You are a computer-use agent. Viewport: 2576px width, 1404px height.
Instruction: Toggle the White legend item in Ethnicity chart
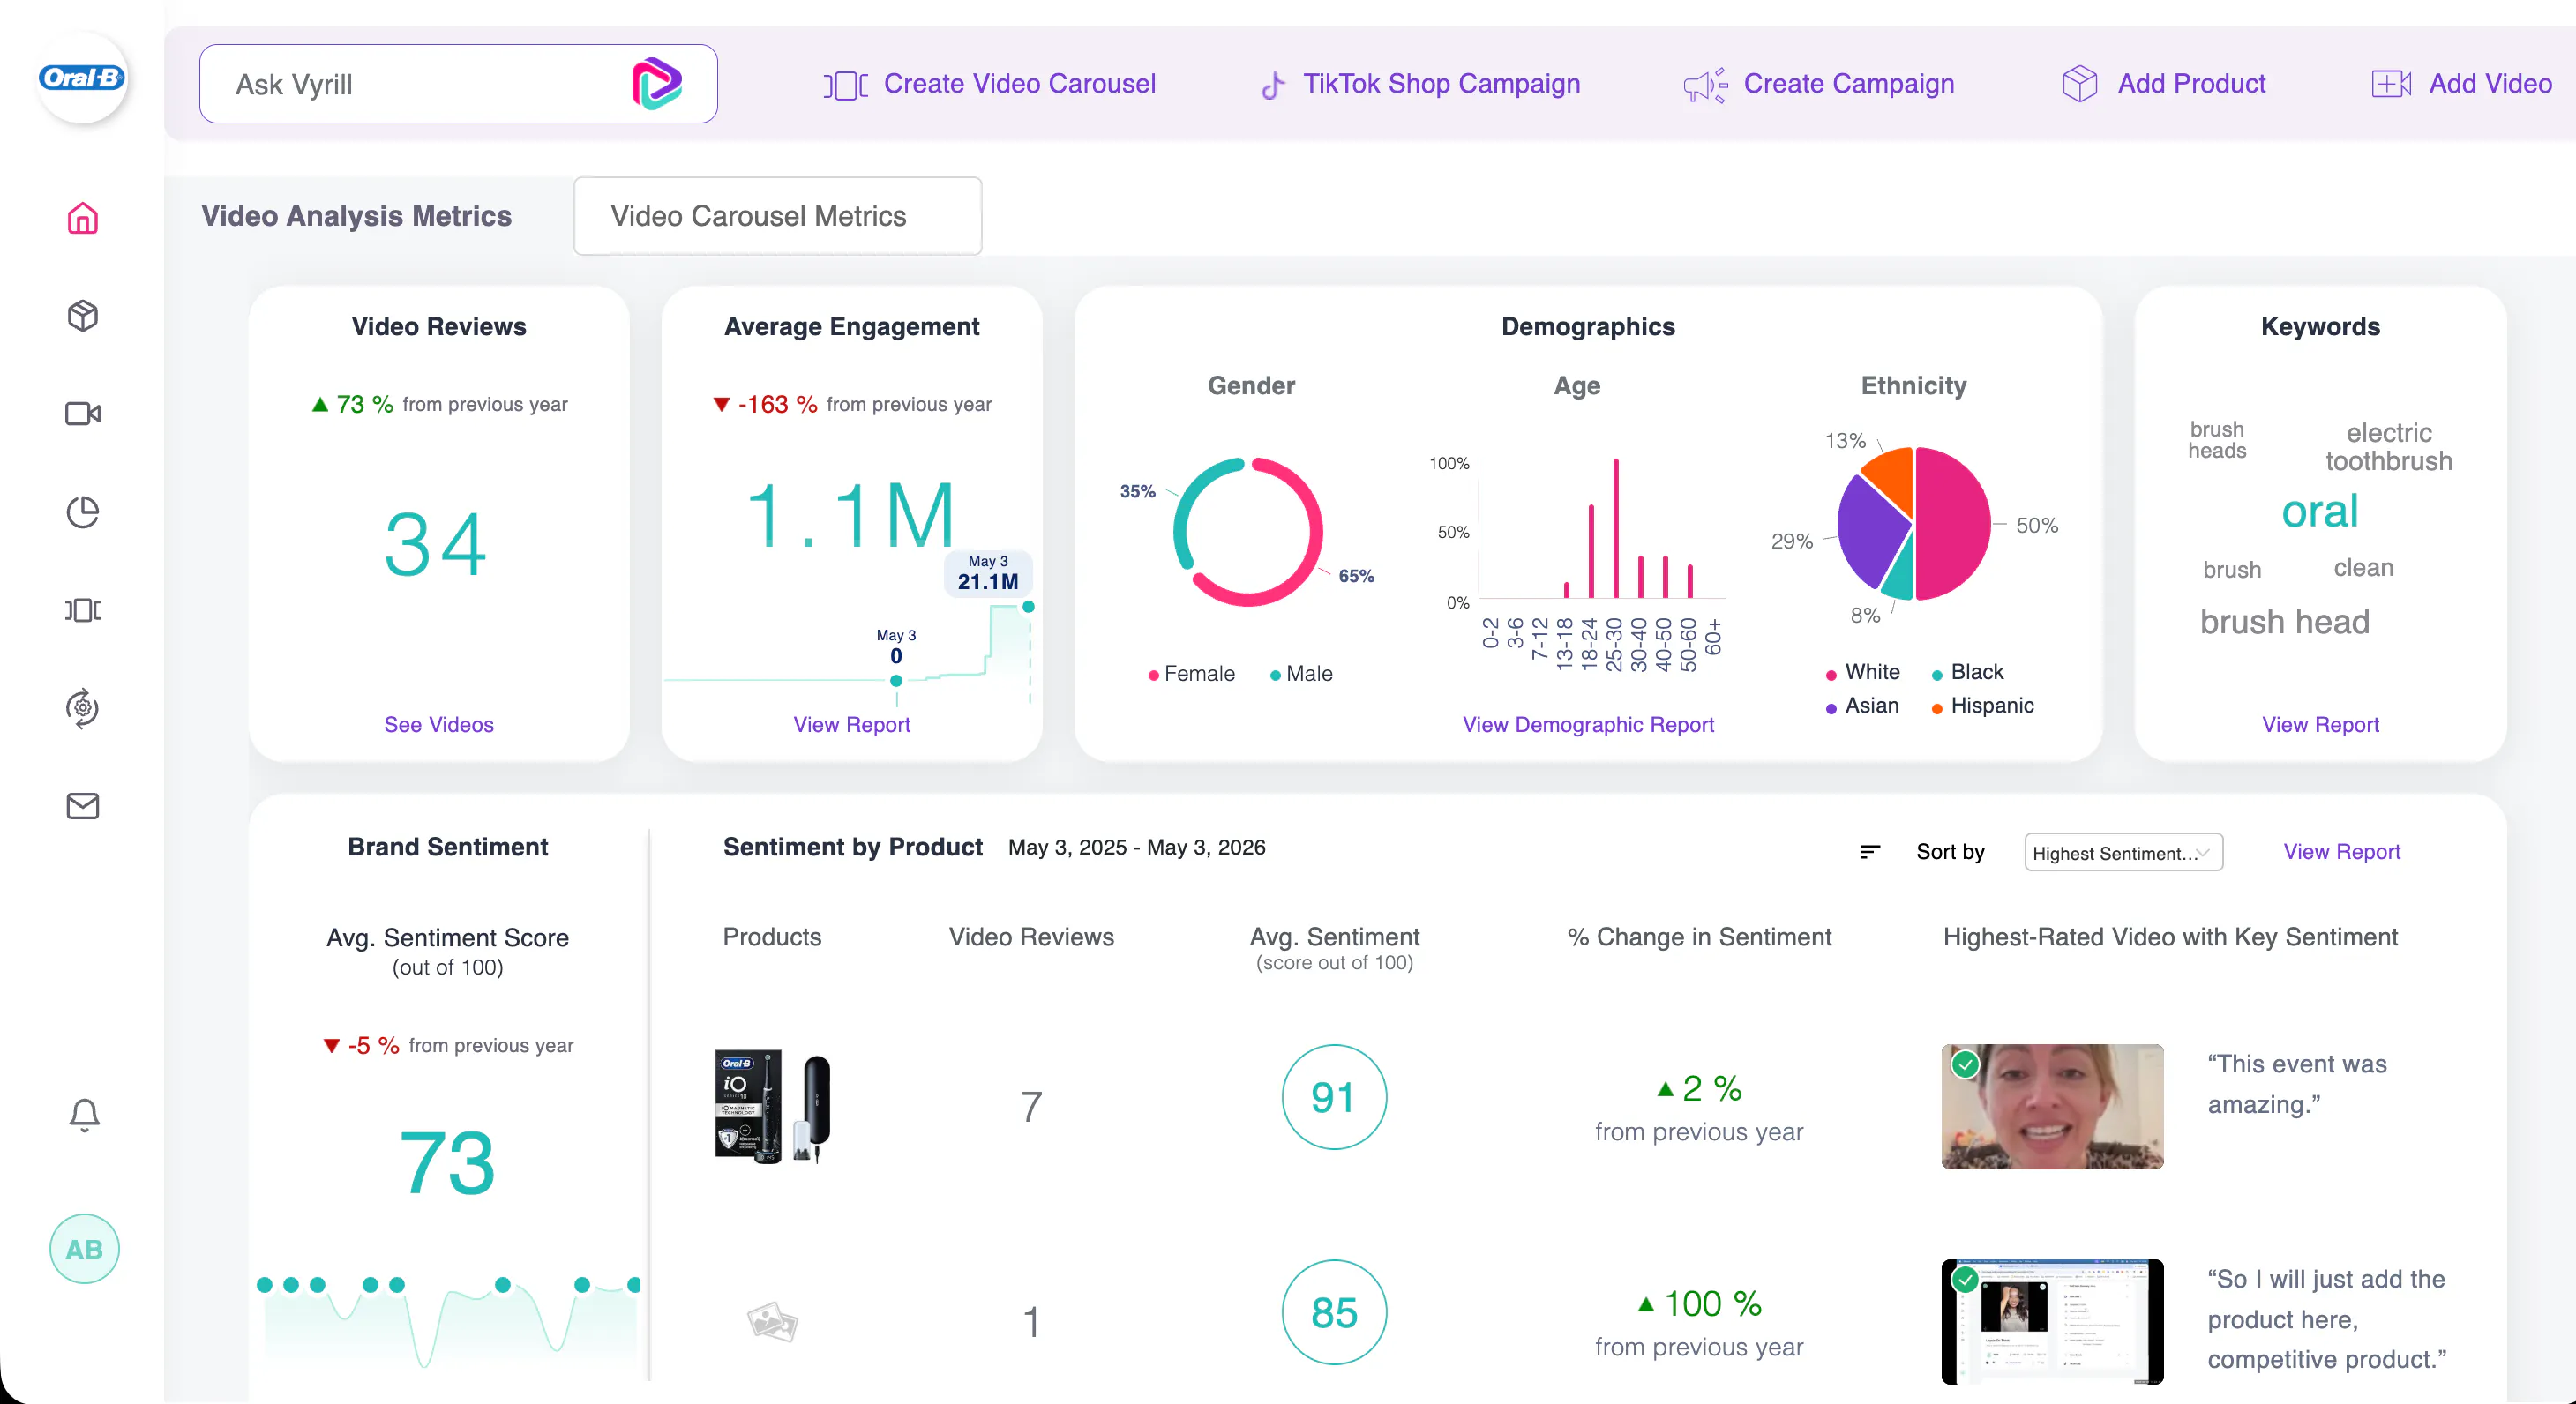[x=1862, y=672]
